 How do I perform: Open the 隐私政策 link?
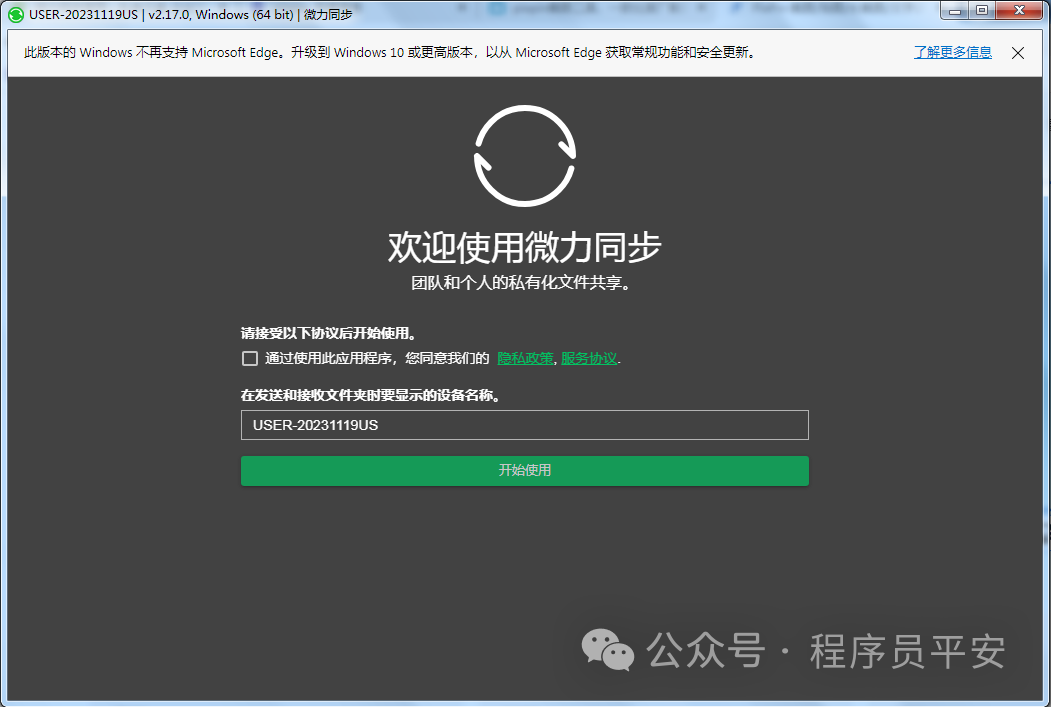pos(526,359)
